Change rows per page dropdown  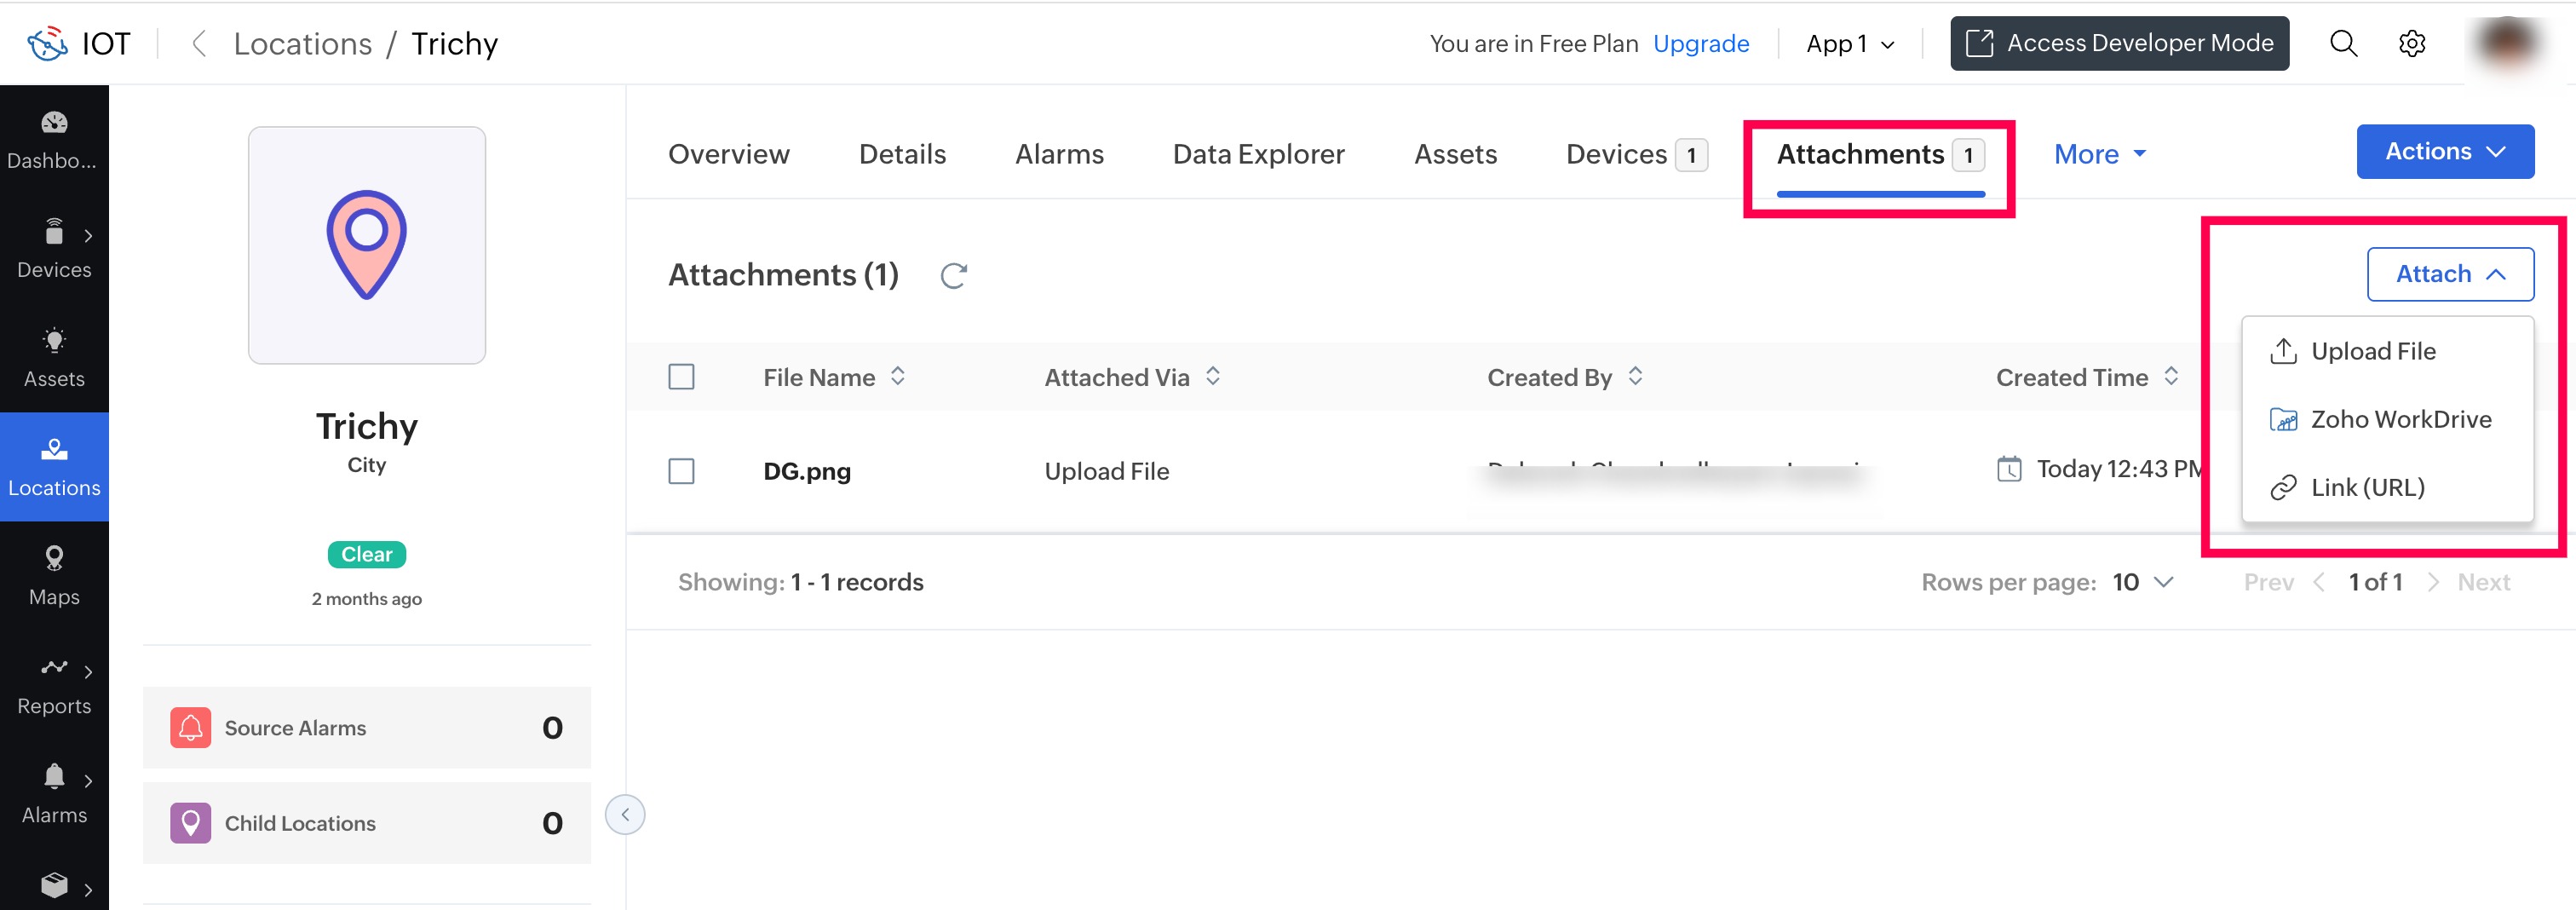pyautogui.click(x=2142, y=582)
